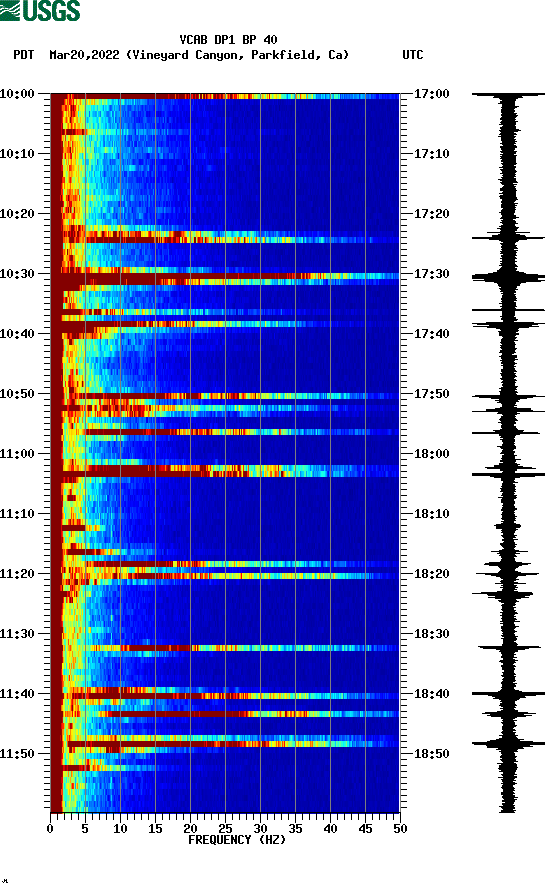Click the seismogram spike near 18:50 UTC

point(508,744)
